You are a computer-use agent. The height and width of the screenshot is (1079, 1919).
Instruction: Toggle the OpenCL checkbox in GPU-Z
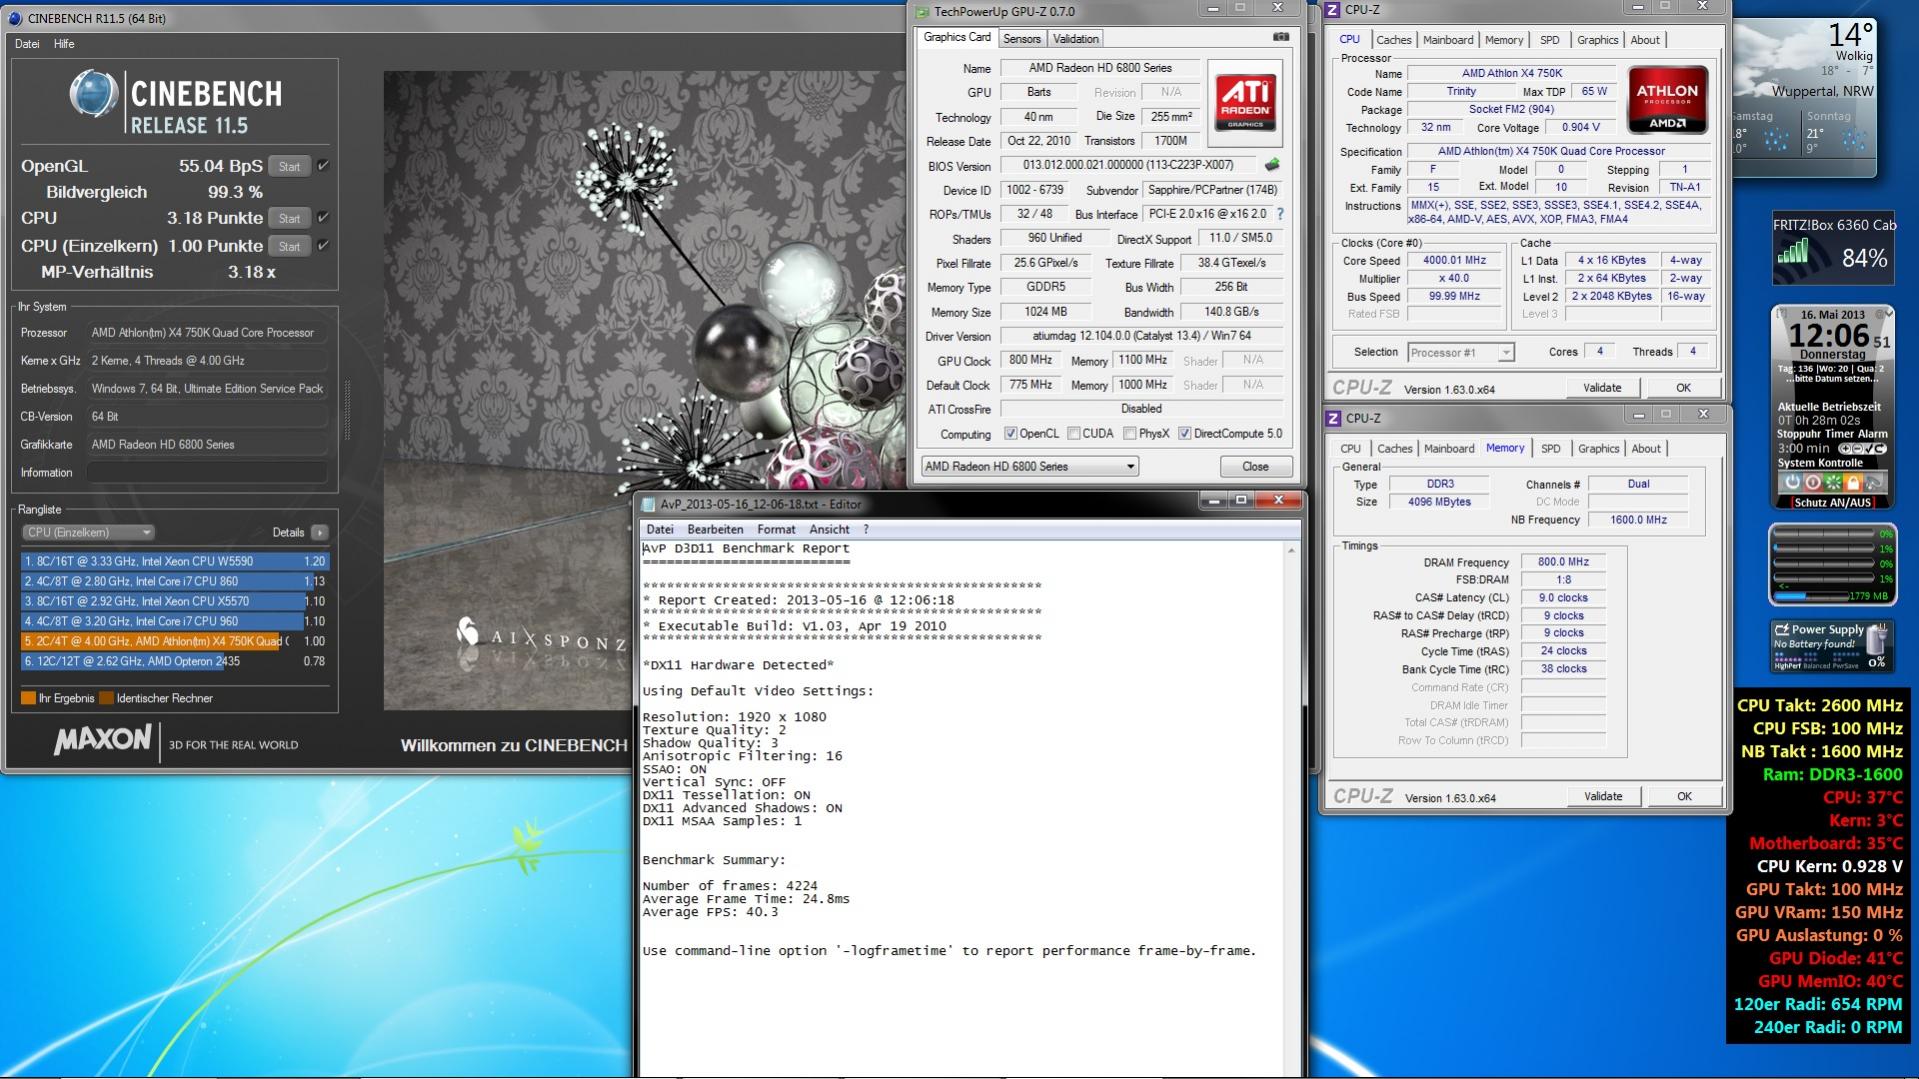coord(1011,434)
